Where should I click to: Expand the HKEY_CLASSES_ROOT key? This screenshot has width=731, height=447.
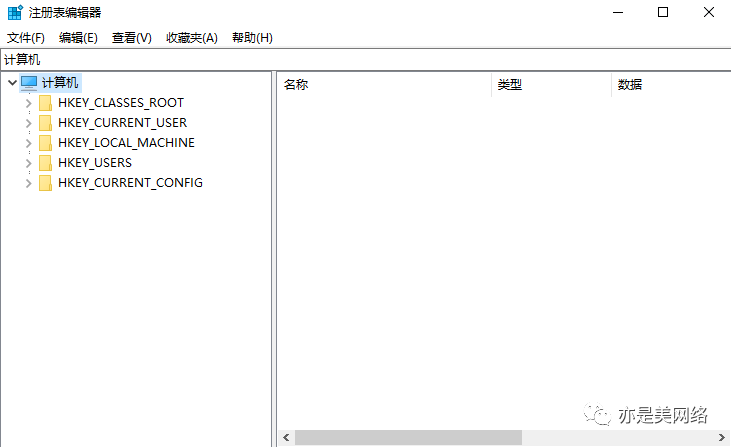[28, 103]
